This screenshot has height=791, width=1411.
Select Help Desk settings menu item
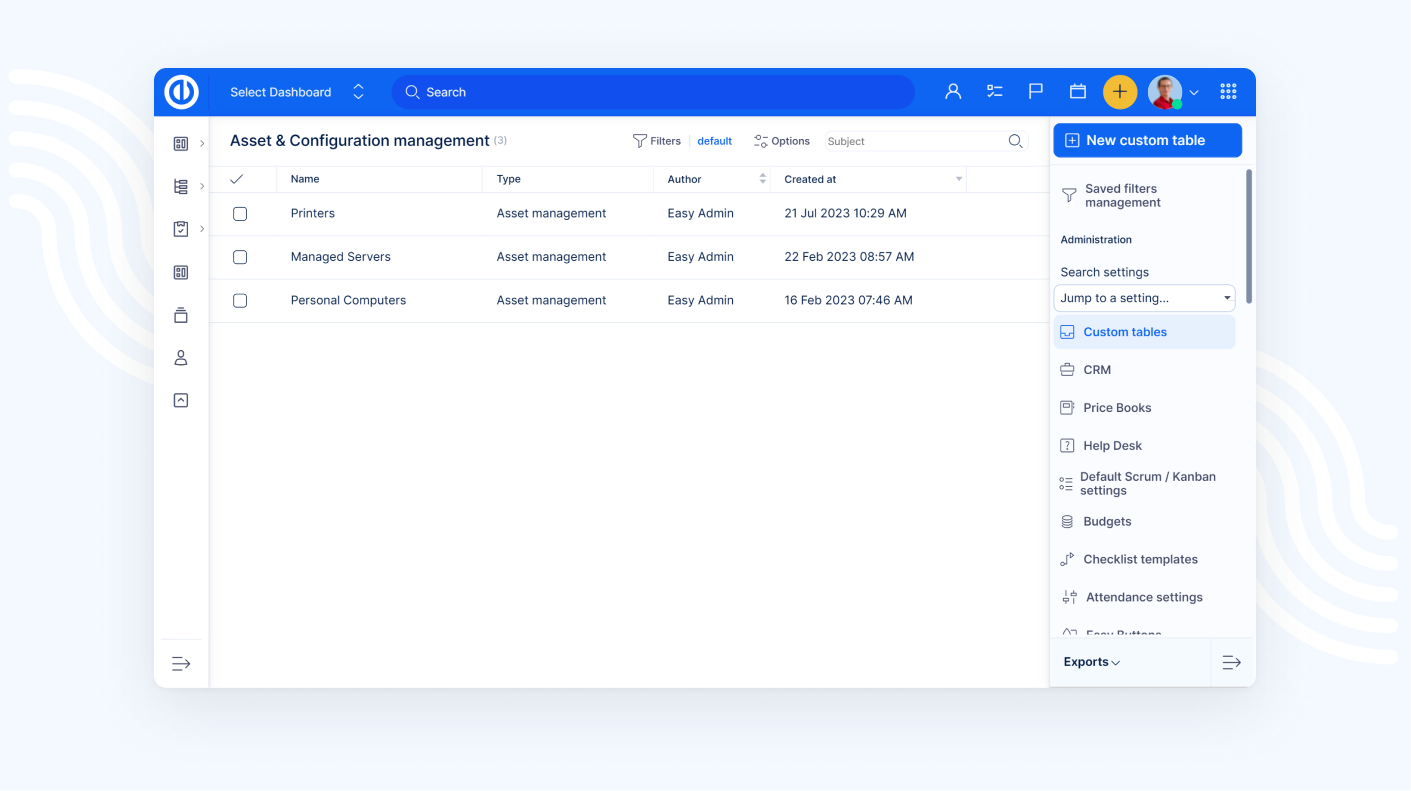click(1112, 446)
